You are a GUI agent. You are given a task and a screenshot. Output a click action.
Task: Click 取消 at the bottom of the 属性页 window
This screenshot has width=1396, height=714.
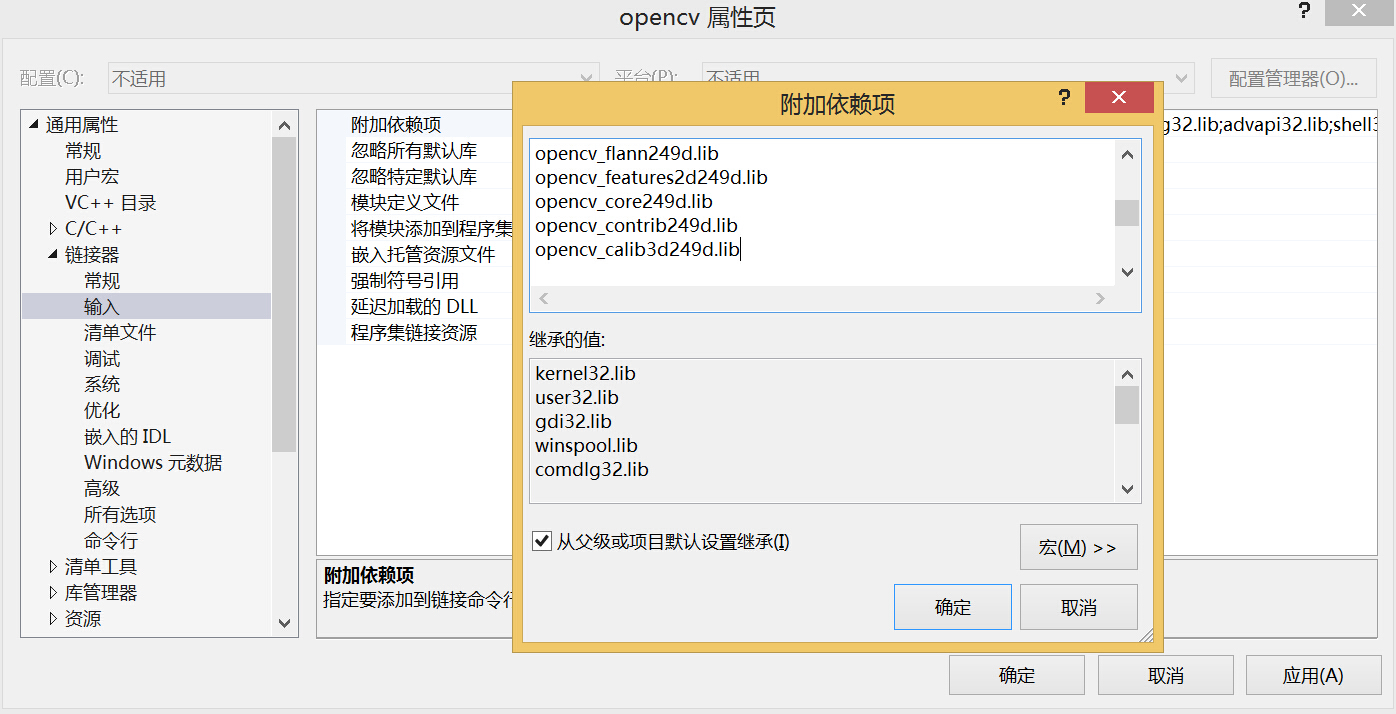(x=1166, y=675)
